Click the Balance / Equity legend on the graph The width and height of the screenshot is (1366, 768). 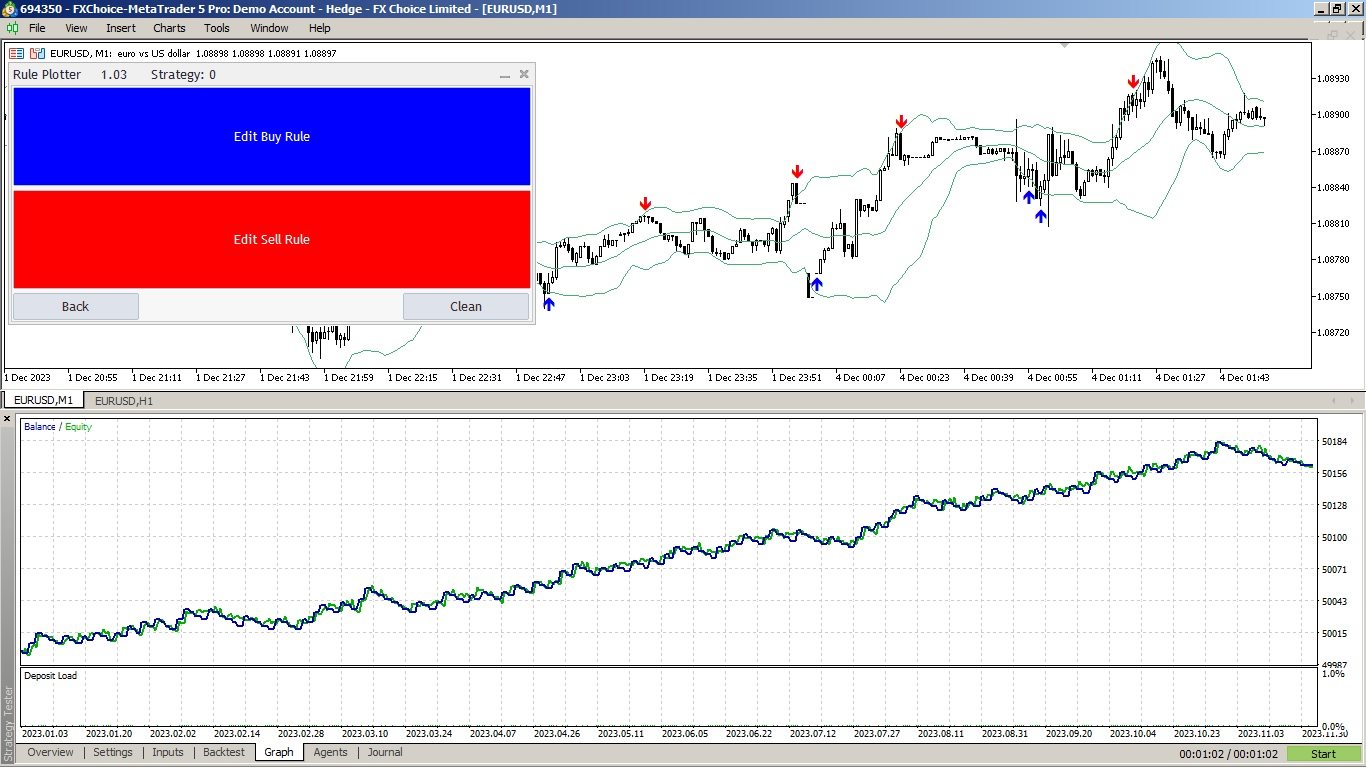pyautogui.click(x=60, y=426)
